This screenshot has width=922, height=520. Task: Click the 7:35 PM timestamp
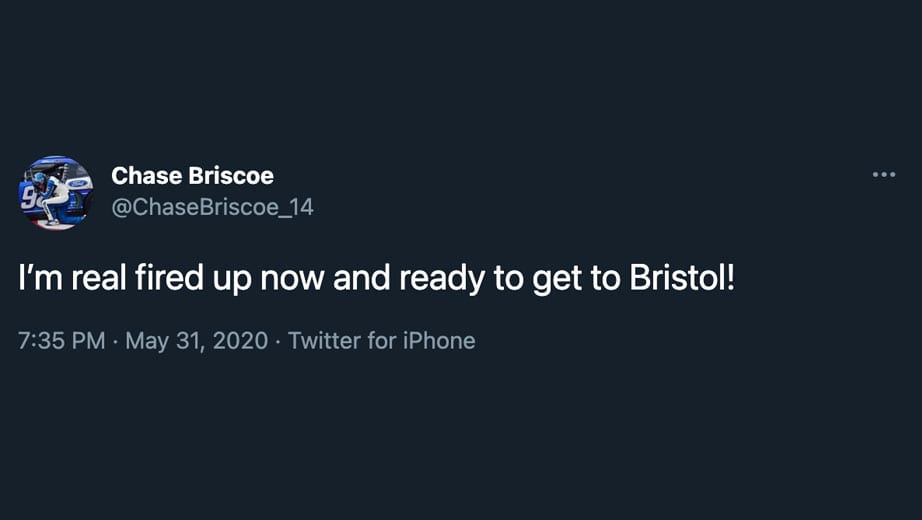61,341
